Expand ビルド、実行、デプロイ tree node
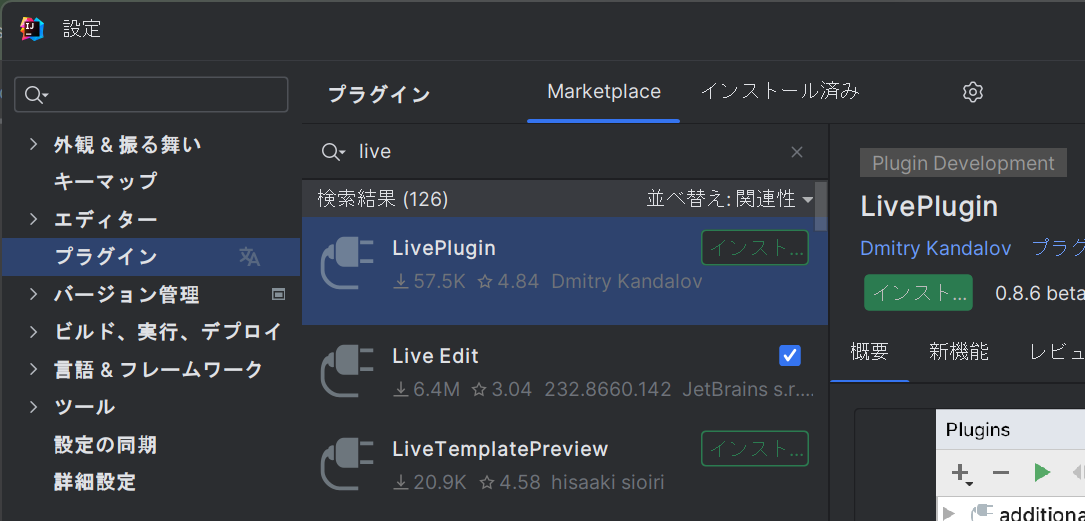The width and height of the screenshot is (1085, 521). point(33,331)
